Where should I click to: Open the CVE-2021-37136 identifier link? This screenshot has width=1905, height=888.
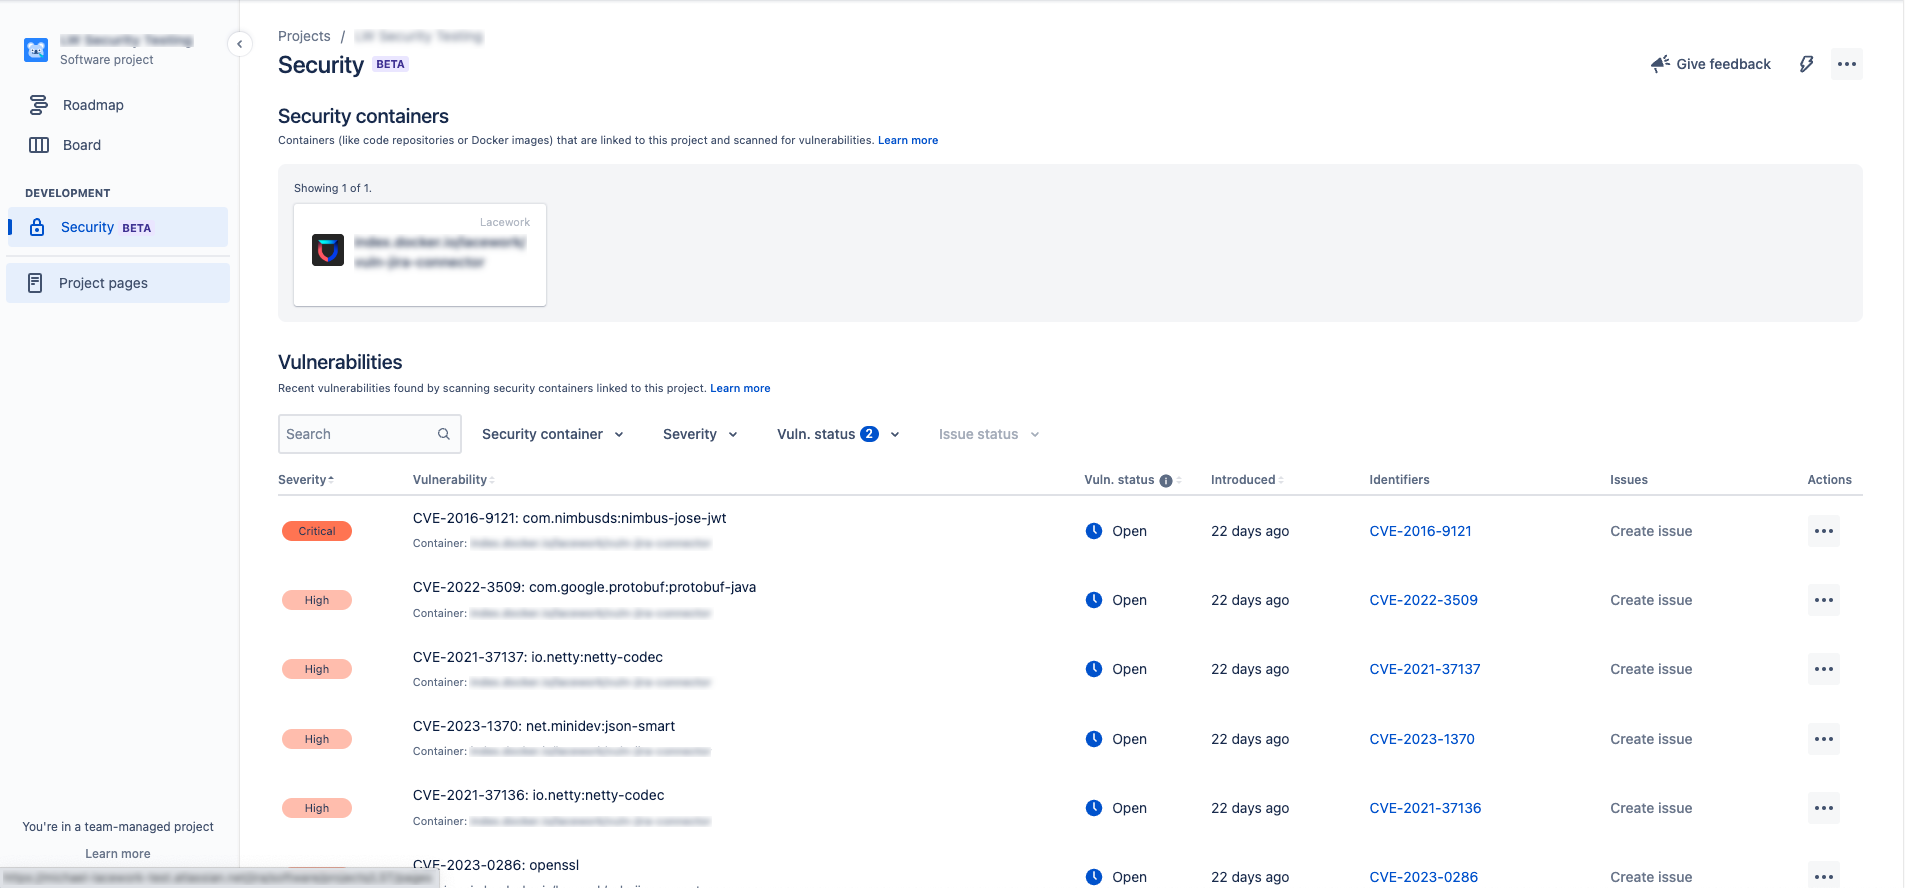(x=1425, y=808)
